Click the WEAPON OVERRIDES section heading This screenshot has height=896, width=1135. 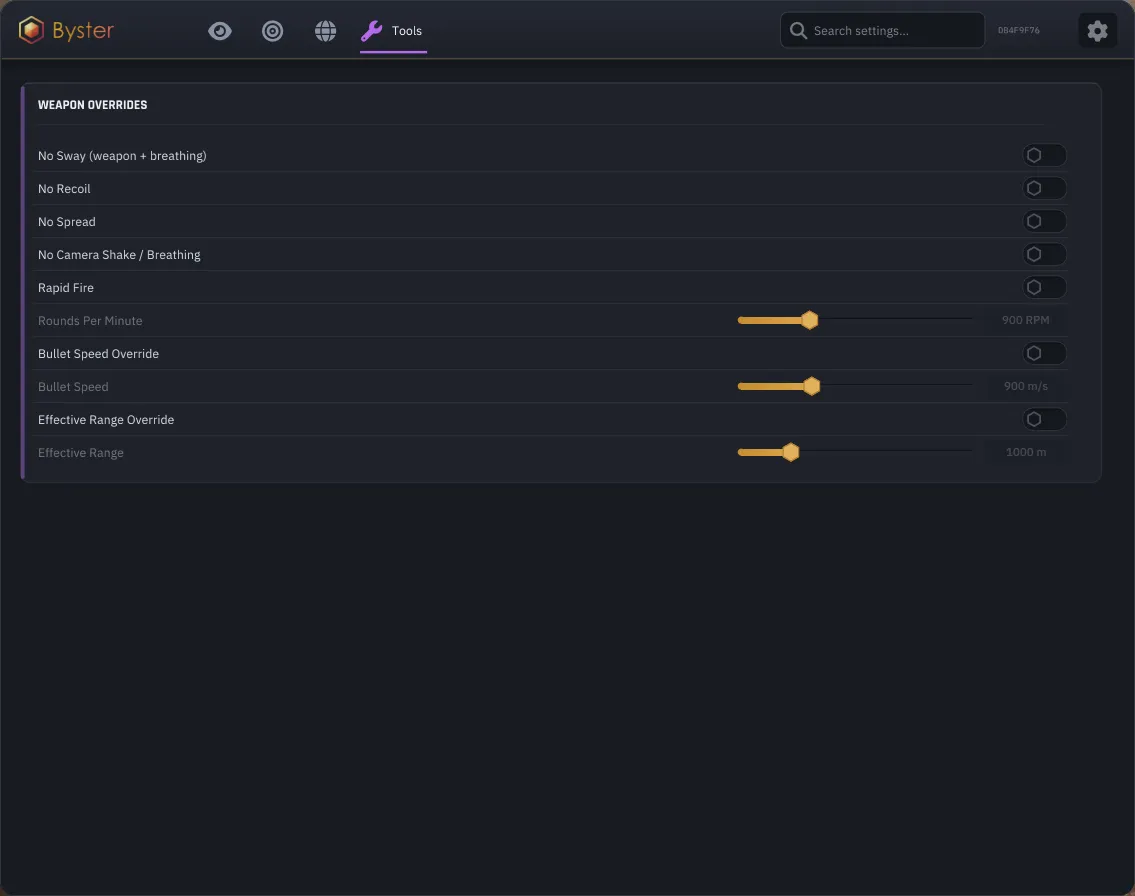pyautogui.click(x=93, y=105)
